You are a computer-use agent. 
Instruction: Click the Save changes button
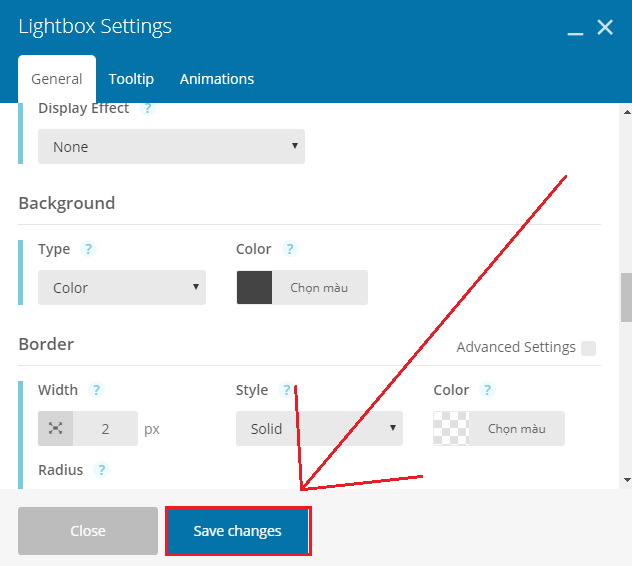pyautogui.click(x=238, y=531)
